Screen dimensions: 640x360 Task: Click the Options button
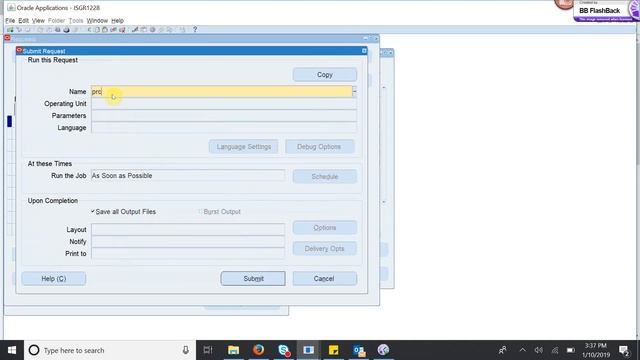[325, 228]
